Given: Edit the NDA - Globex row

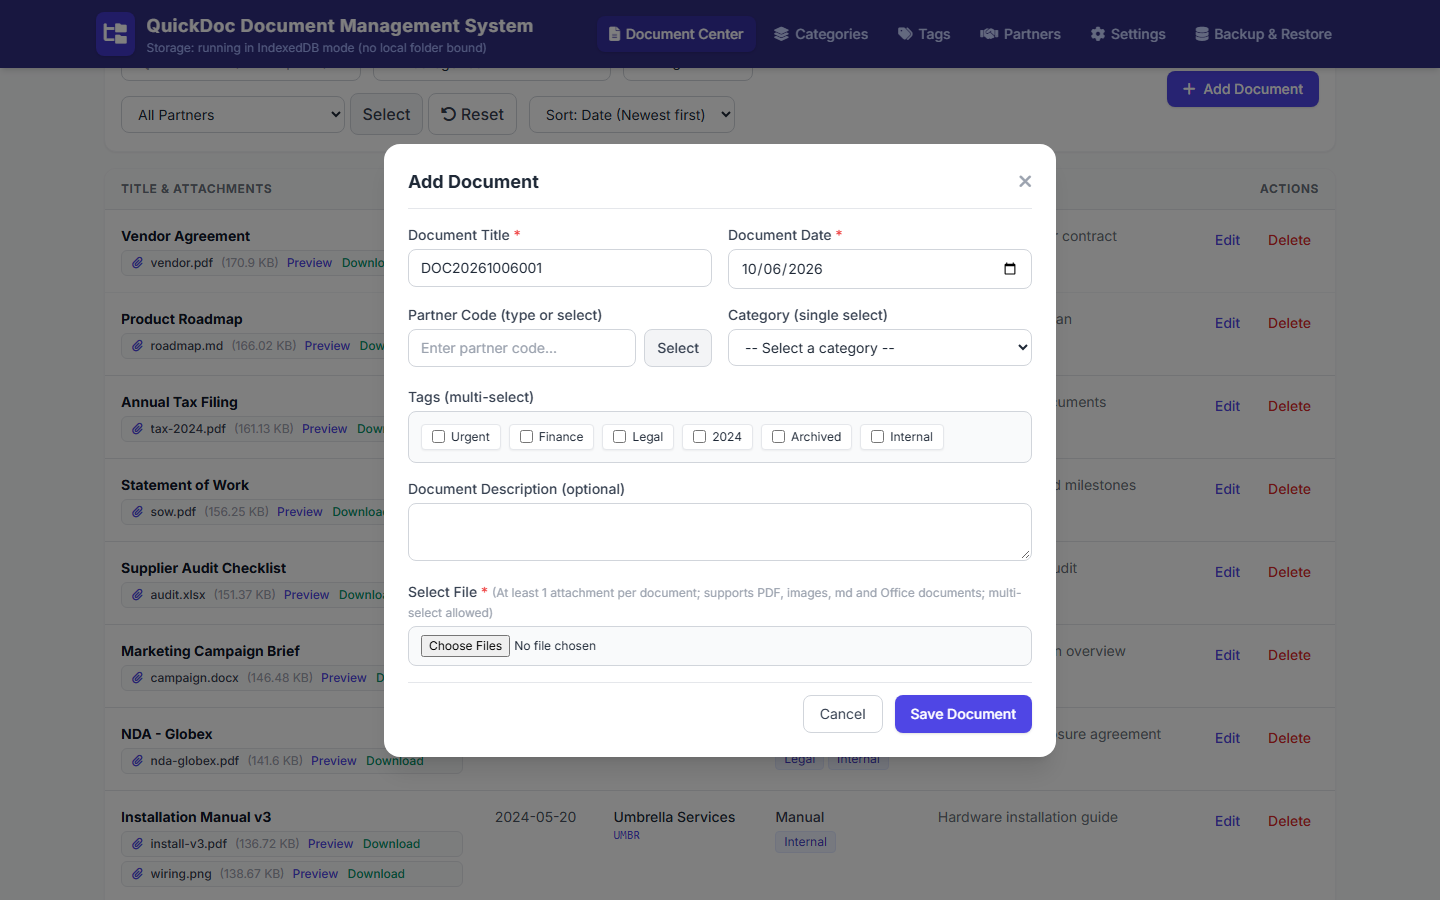Looking at the screenshot, I should [x=1227, y=738].
